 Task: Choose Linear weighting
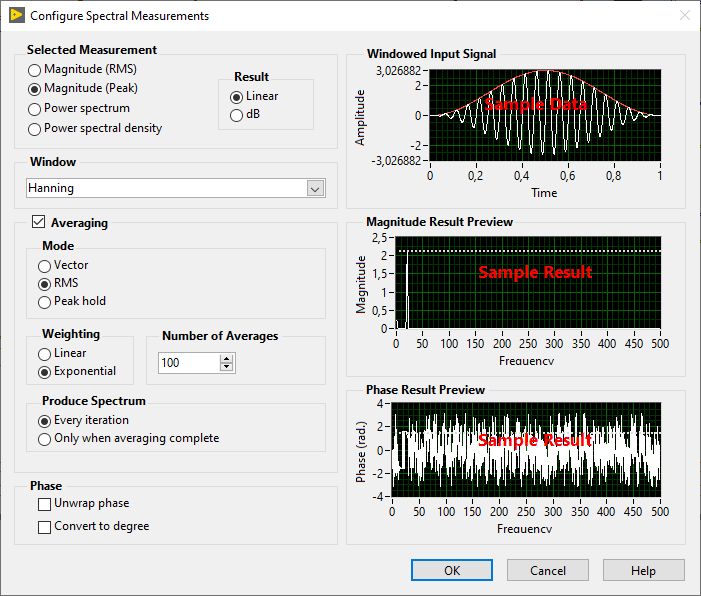click(62, 354)
